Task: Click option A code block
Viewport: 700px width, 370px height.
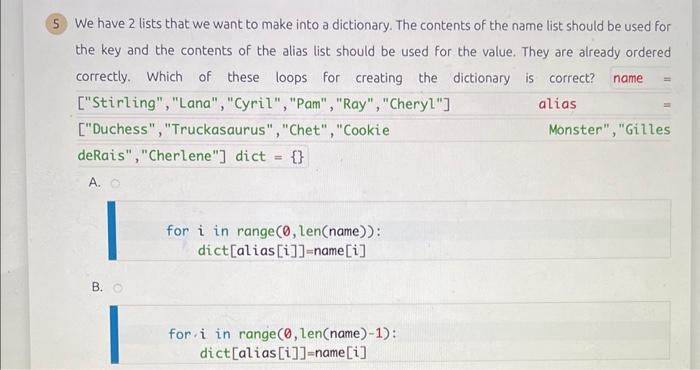Action: 389,230
